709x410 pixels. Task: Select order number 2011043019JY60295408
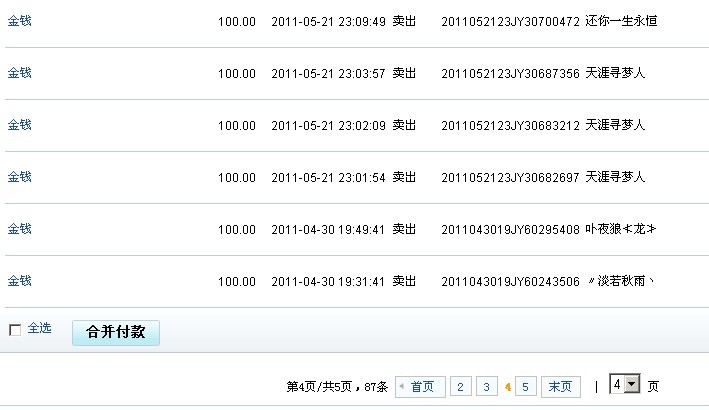point(510,230)
